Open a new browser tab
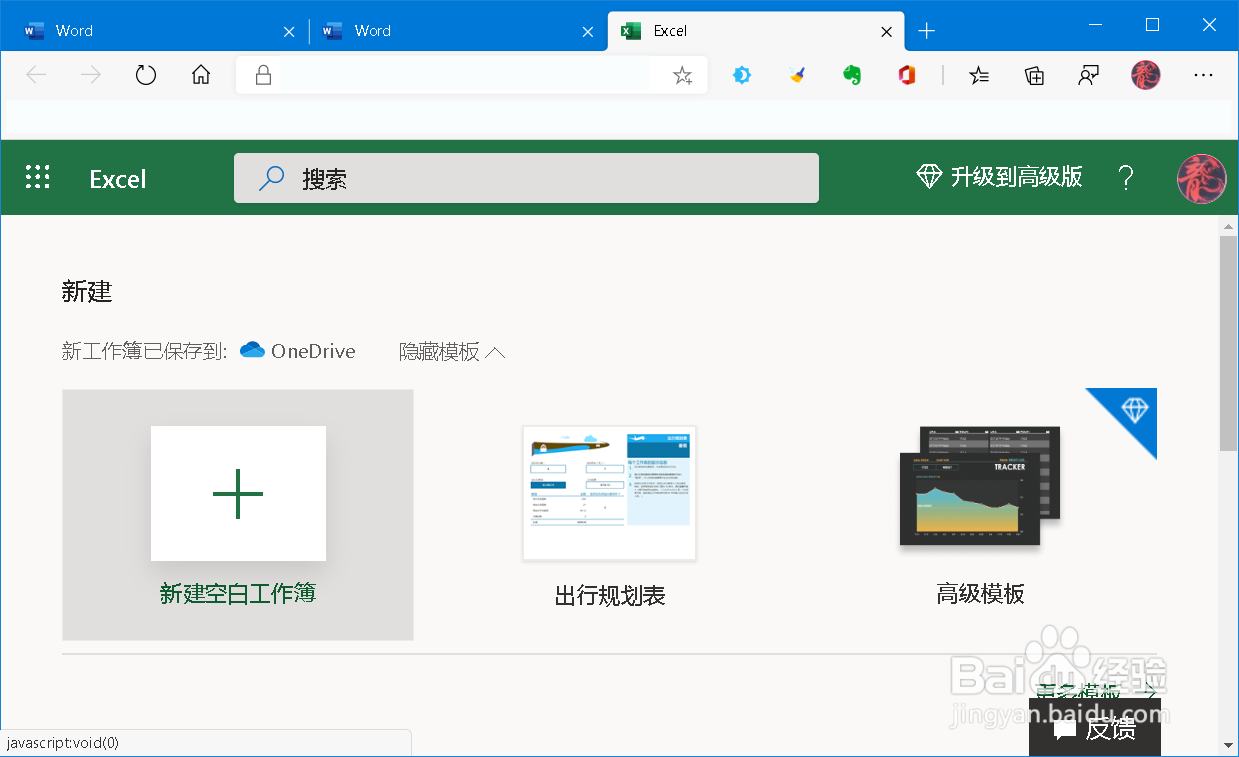Image resolution: width=1239 pixels, height=757 pixels. (926, 31)
